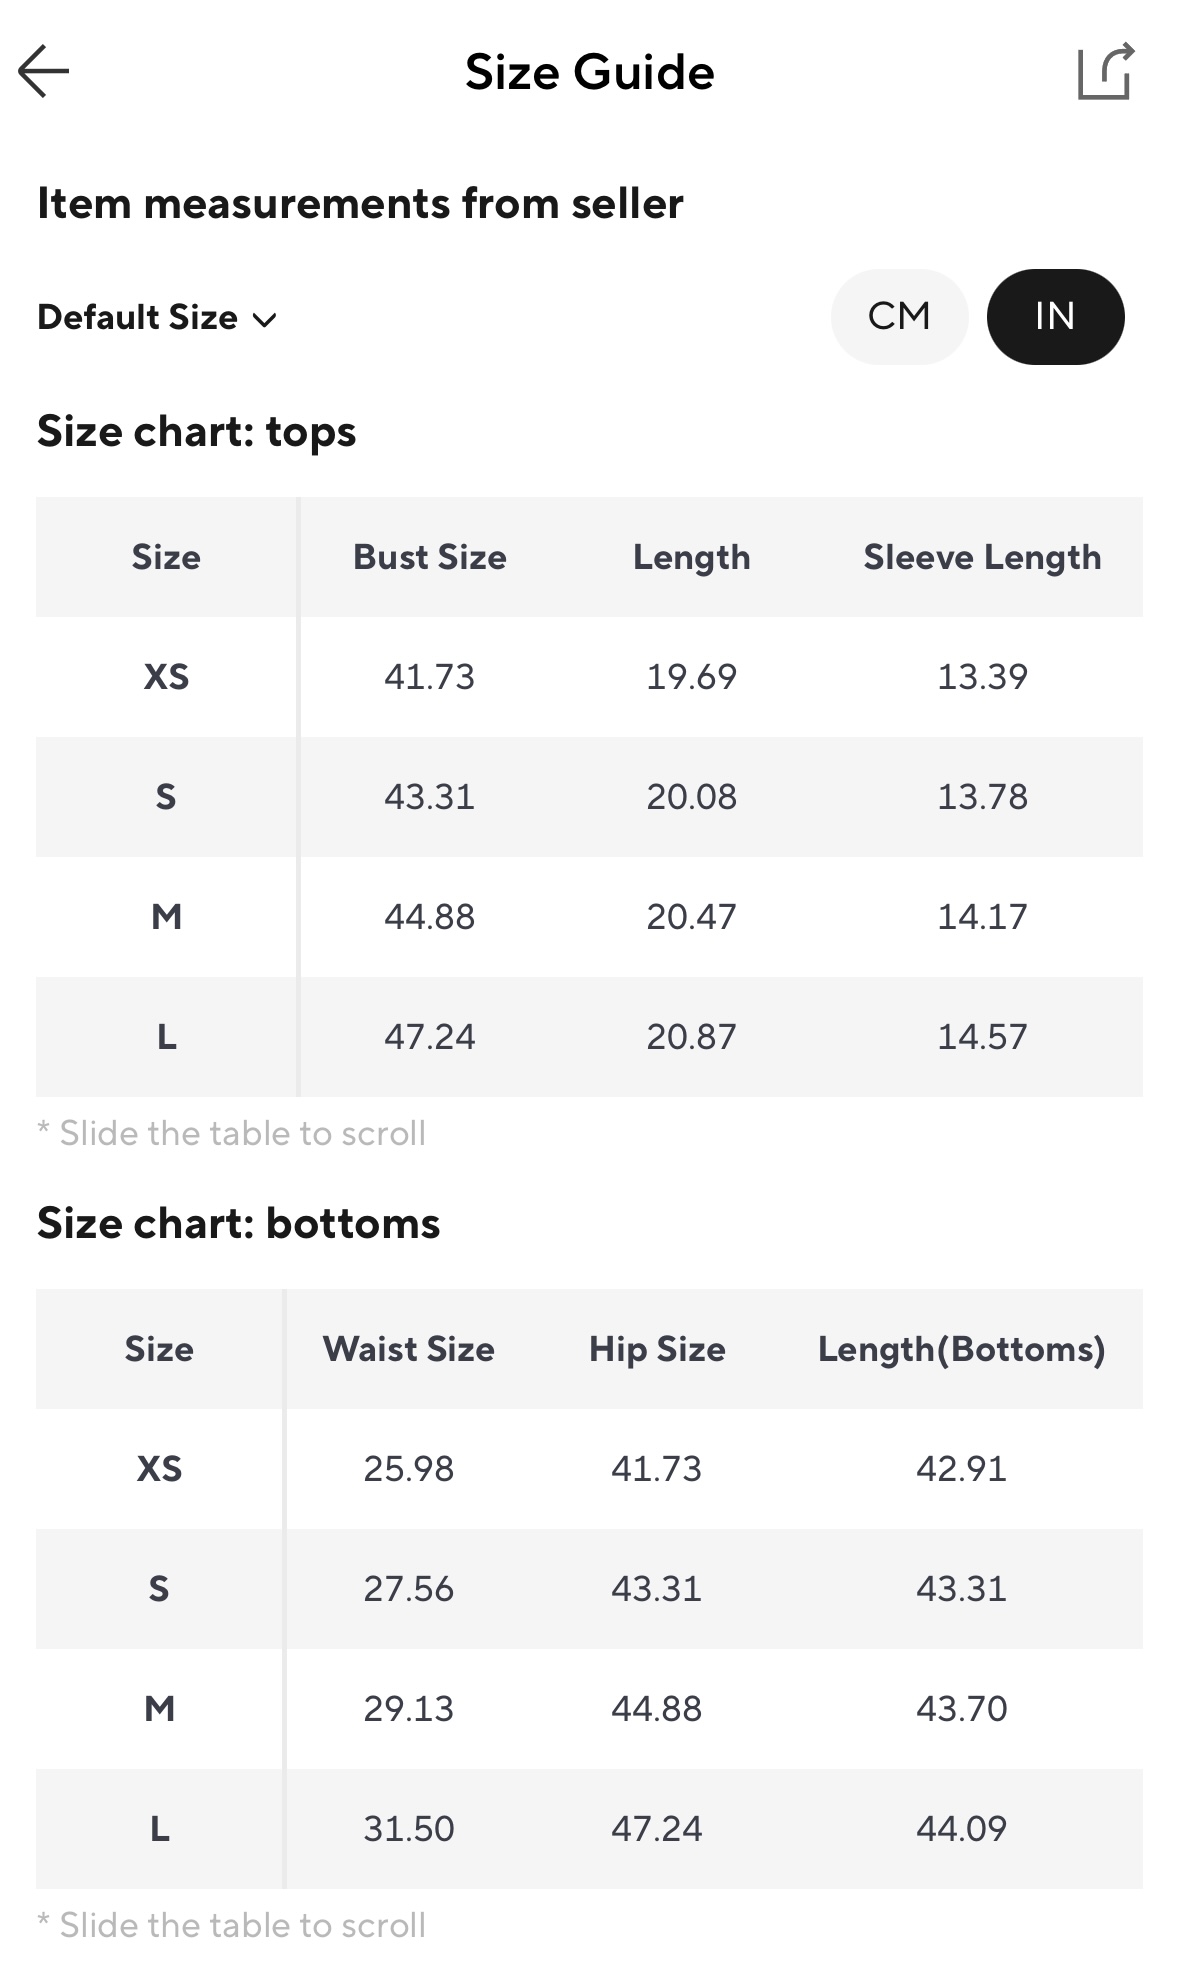Screen dimensions: 1179x1971
Task: Tap the XS length value 42.91
Action: 961,1469
